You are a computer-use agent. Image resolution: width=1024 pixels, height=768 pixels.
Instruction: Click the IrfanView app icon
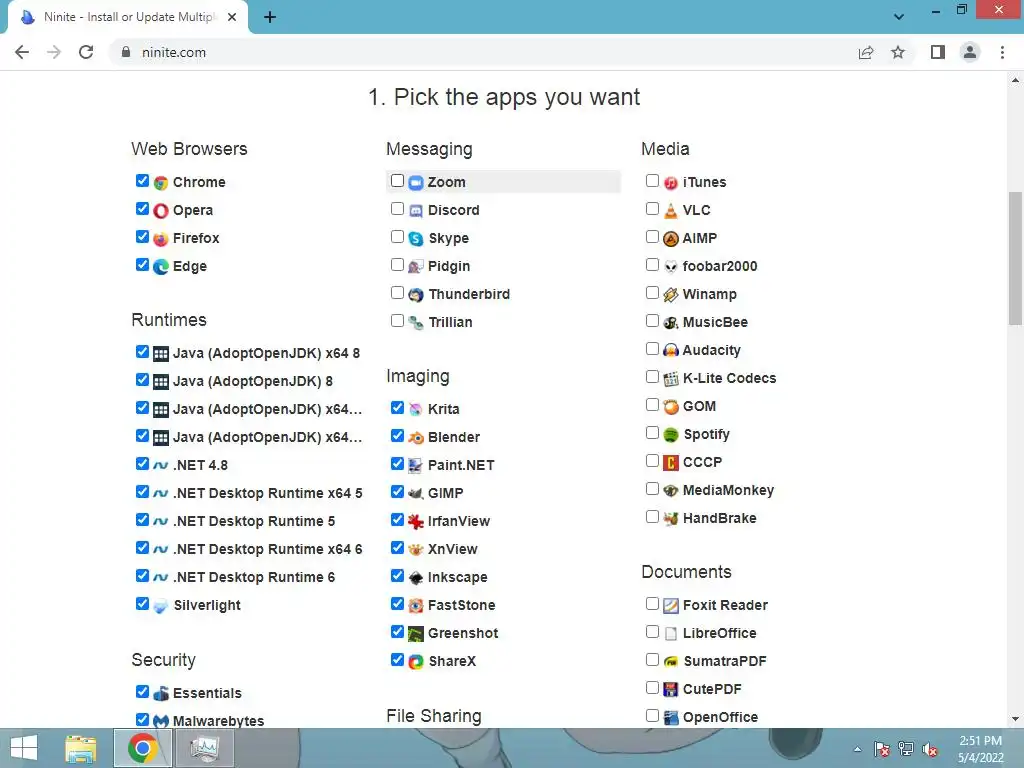pyautogui.click(x=416, y=522)
